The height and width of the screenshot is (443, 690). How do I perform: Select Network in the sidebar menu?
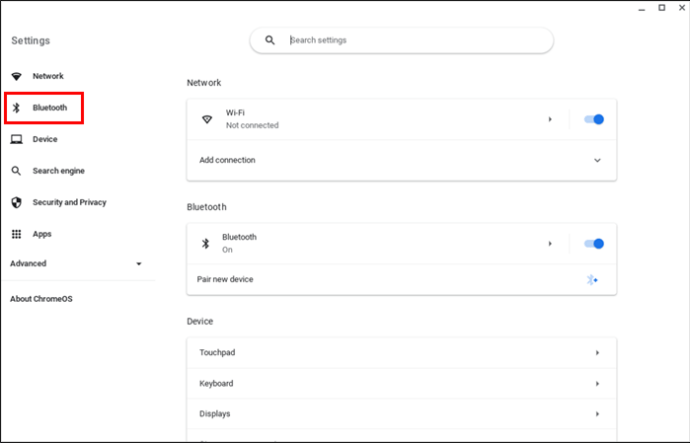pyautogui.click(x=48, y=76)
